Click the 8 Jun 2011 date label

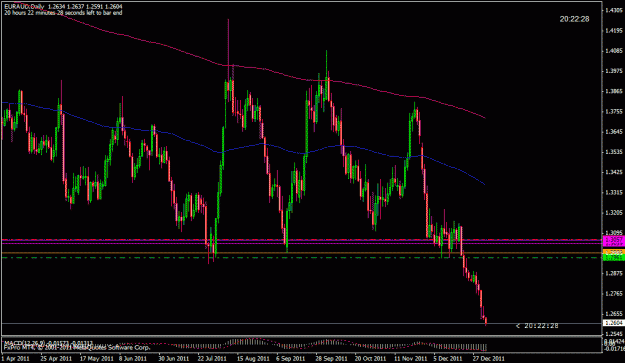coord(133,359)
